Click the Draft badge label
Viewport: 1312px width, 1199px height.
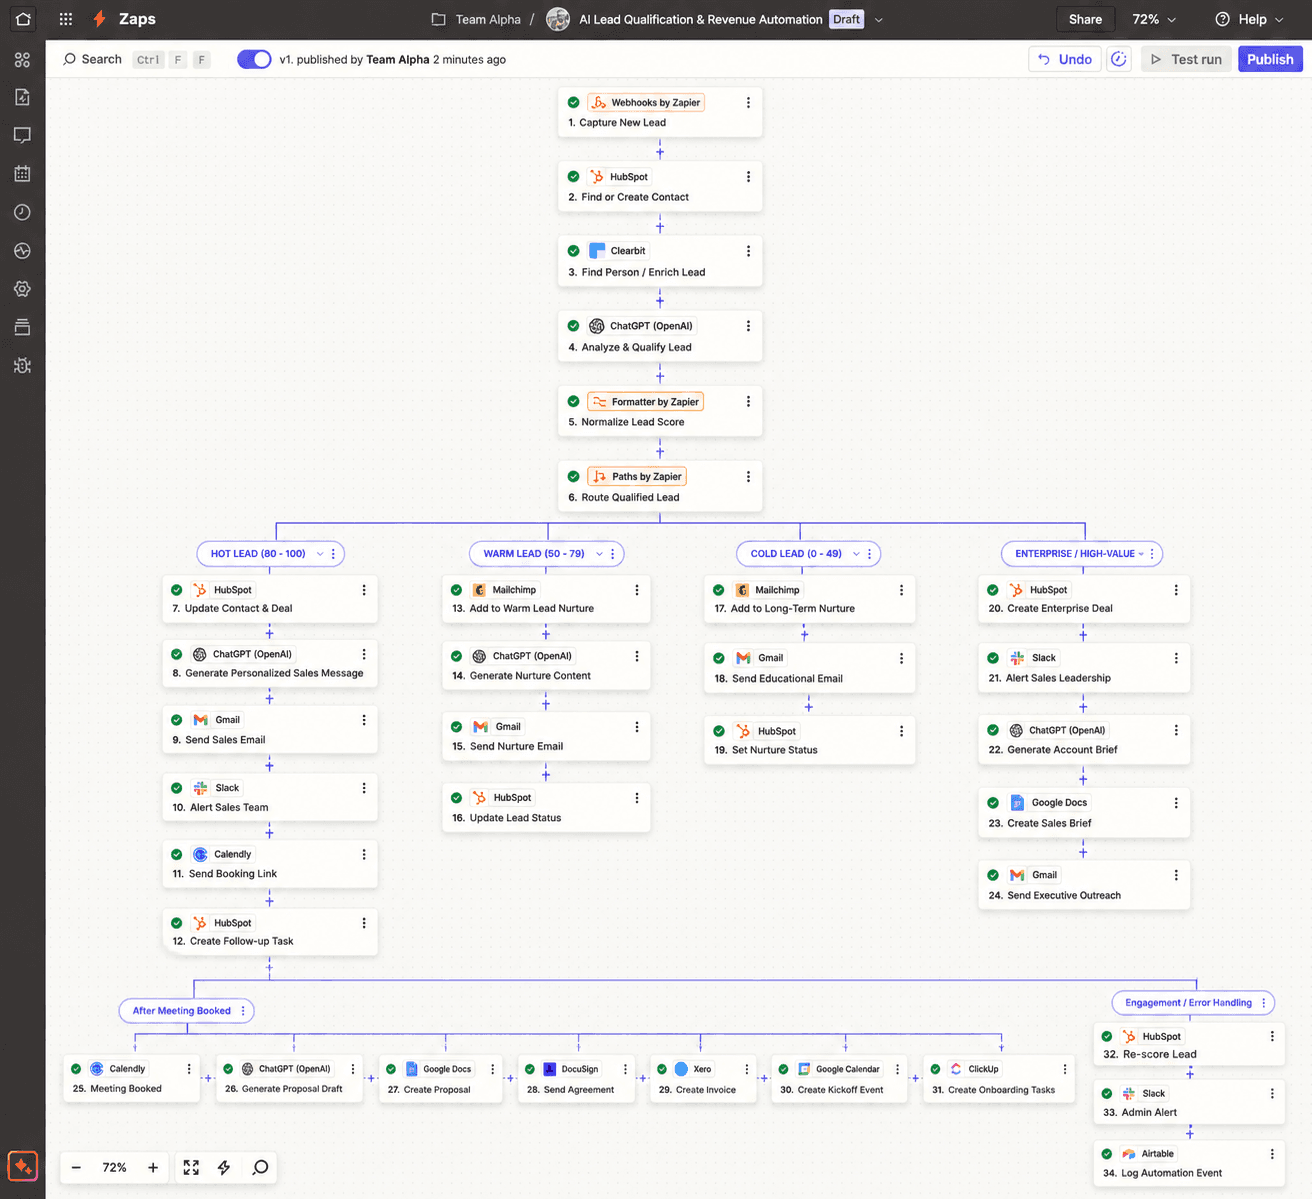pyautogui.click(x=846, y=19)
